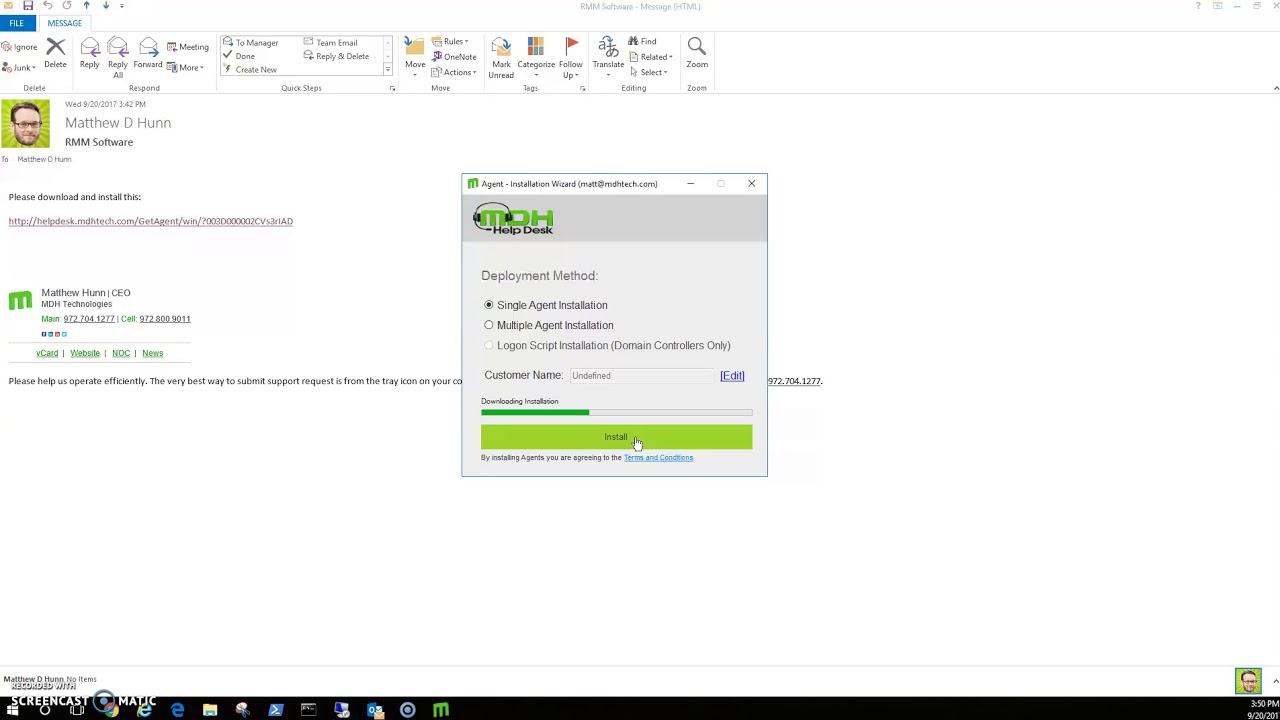Open the FILE tab

pos(17,23)
